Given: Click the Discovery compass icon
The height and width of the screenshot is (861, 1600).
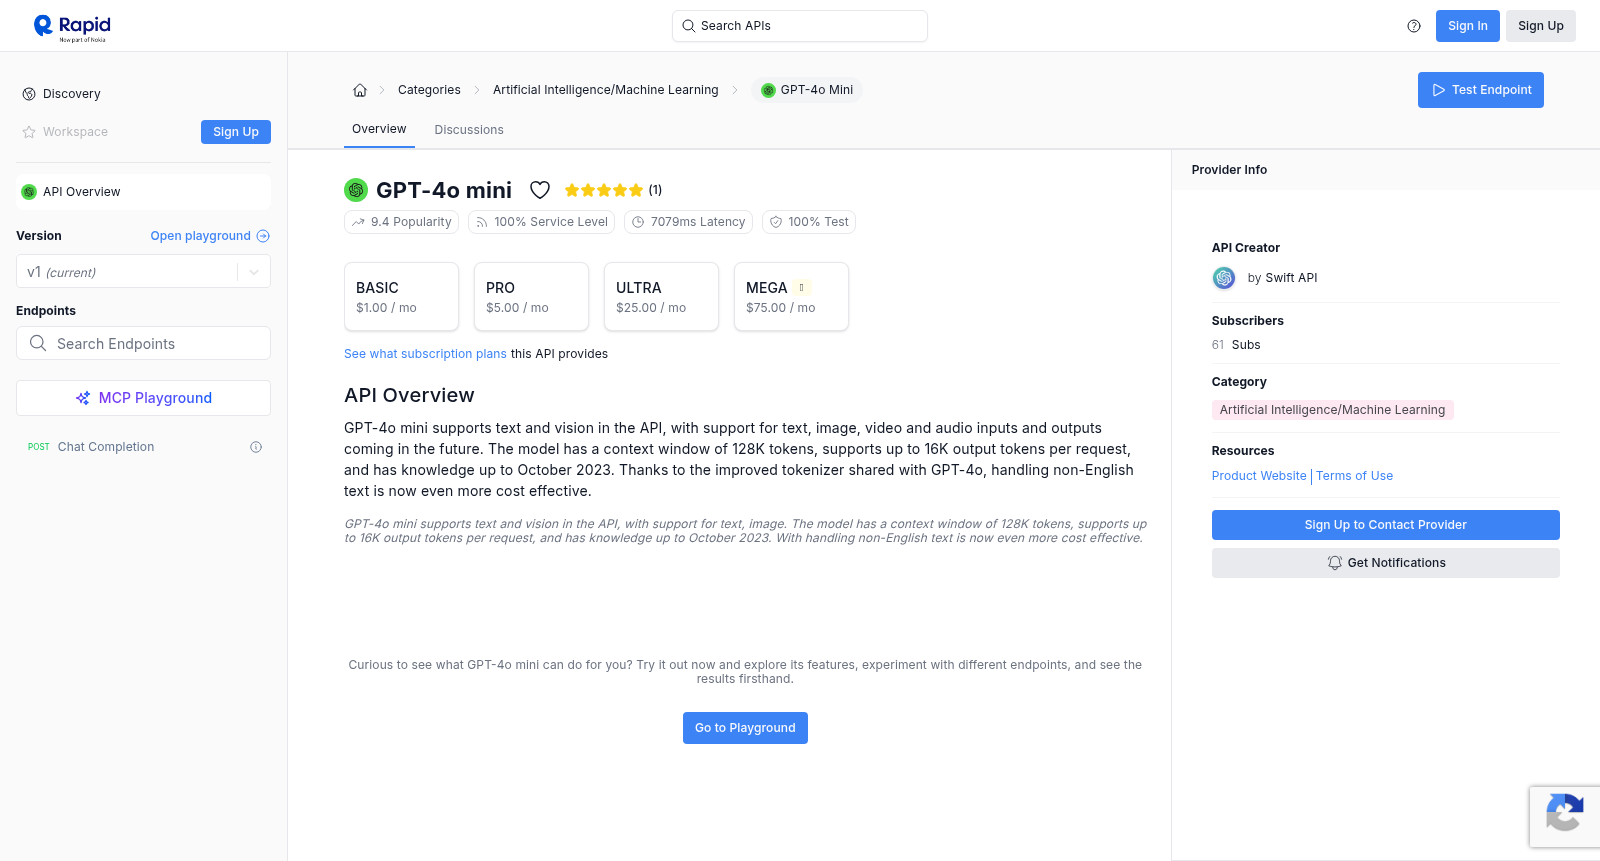Looking at the screenshot, I should pyautogui.click(x=29, y=94).
